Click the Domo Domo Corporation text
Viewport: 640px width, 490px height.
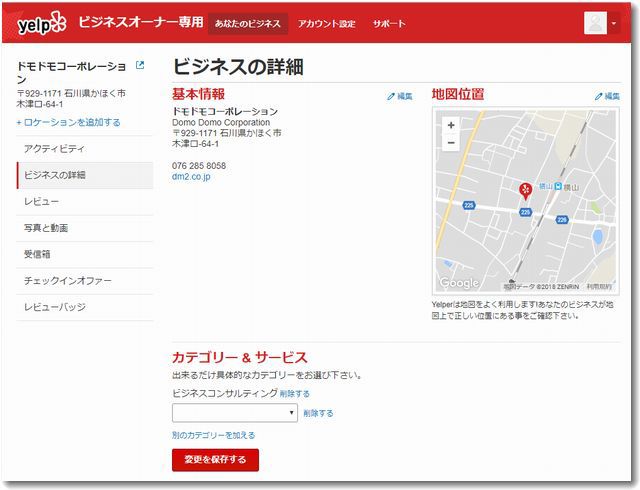(221, 122)
